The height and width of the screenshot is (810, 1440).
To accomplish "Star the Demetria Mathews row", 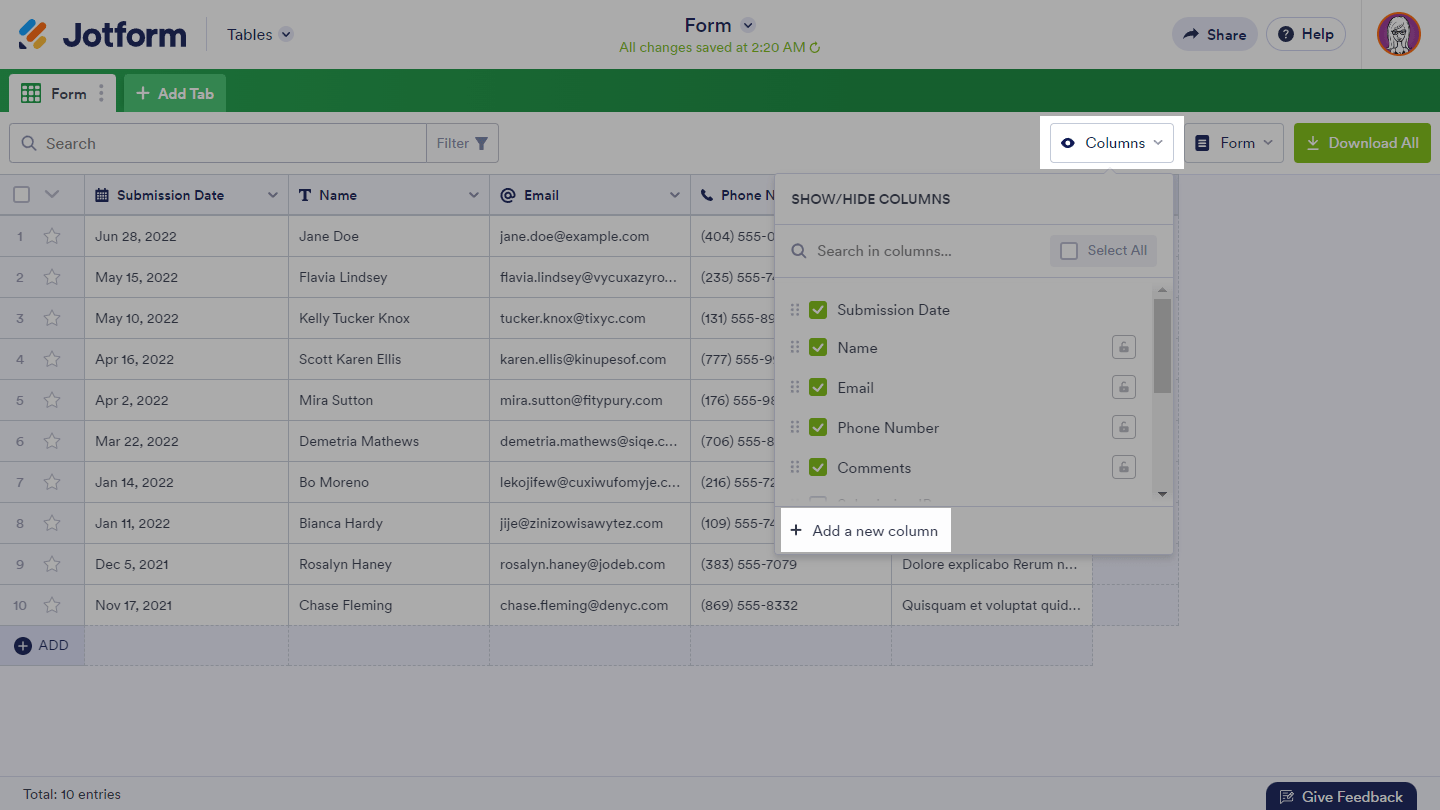I will click(52, 441).
